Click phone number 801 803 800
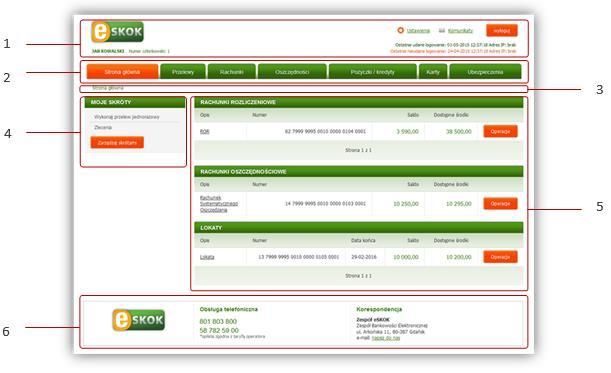Viewport: 611px width, 373px height. (x=218, y=322)
